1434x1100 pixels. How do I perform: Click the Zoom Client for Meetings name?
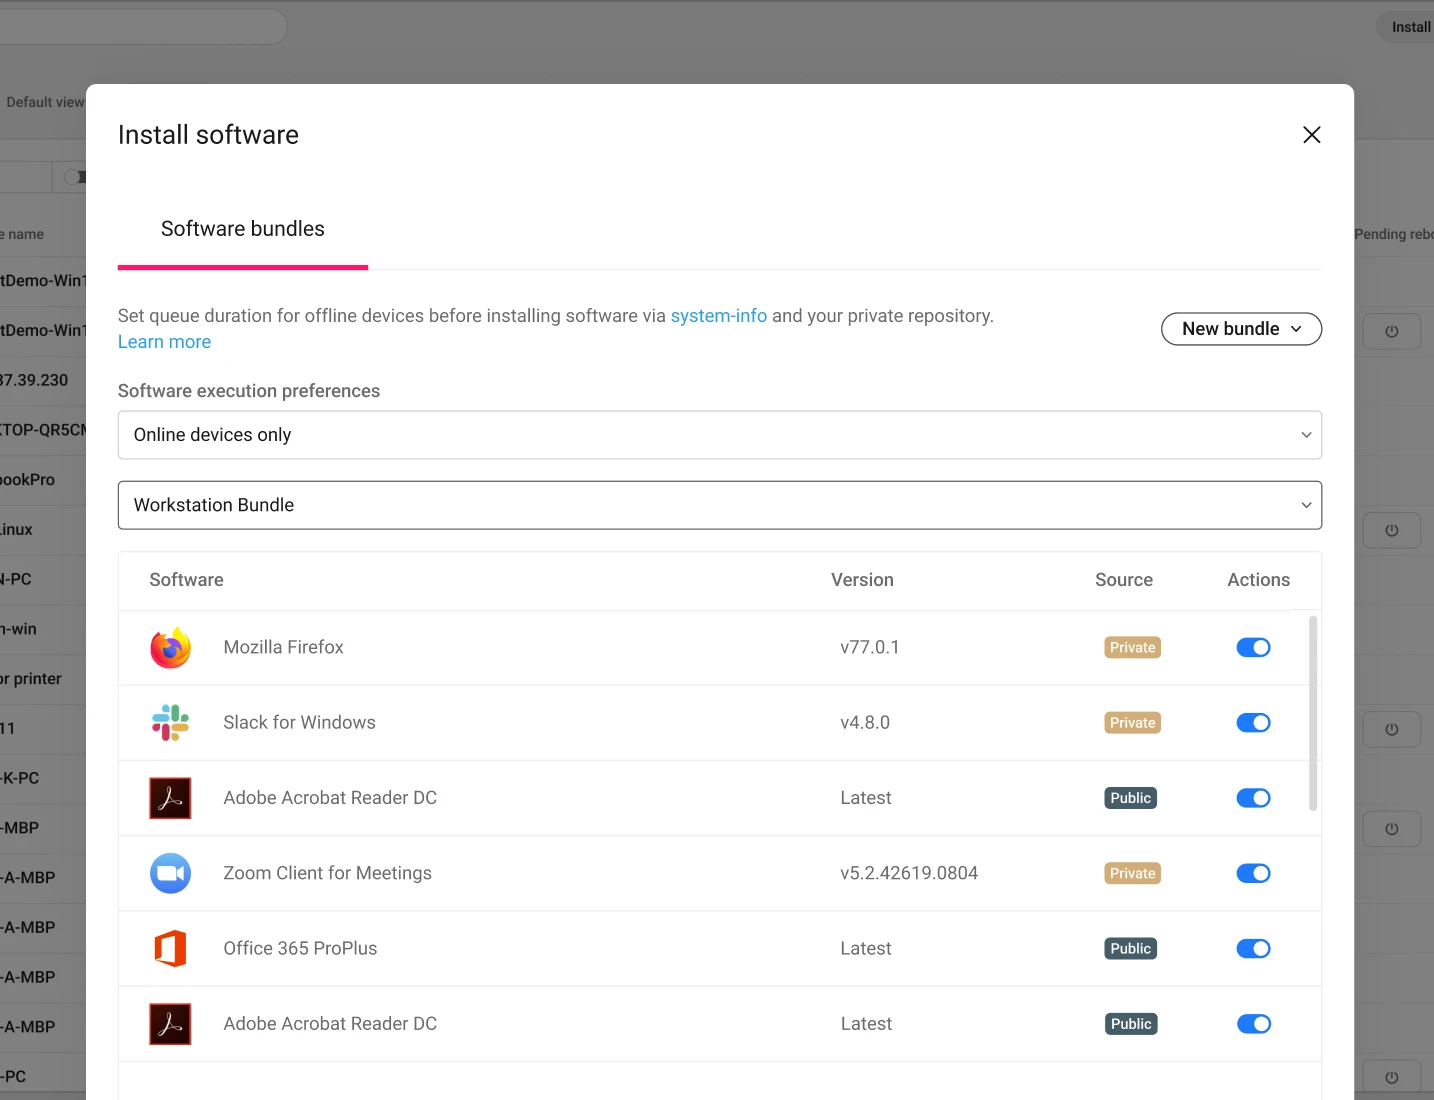327,873
